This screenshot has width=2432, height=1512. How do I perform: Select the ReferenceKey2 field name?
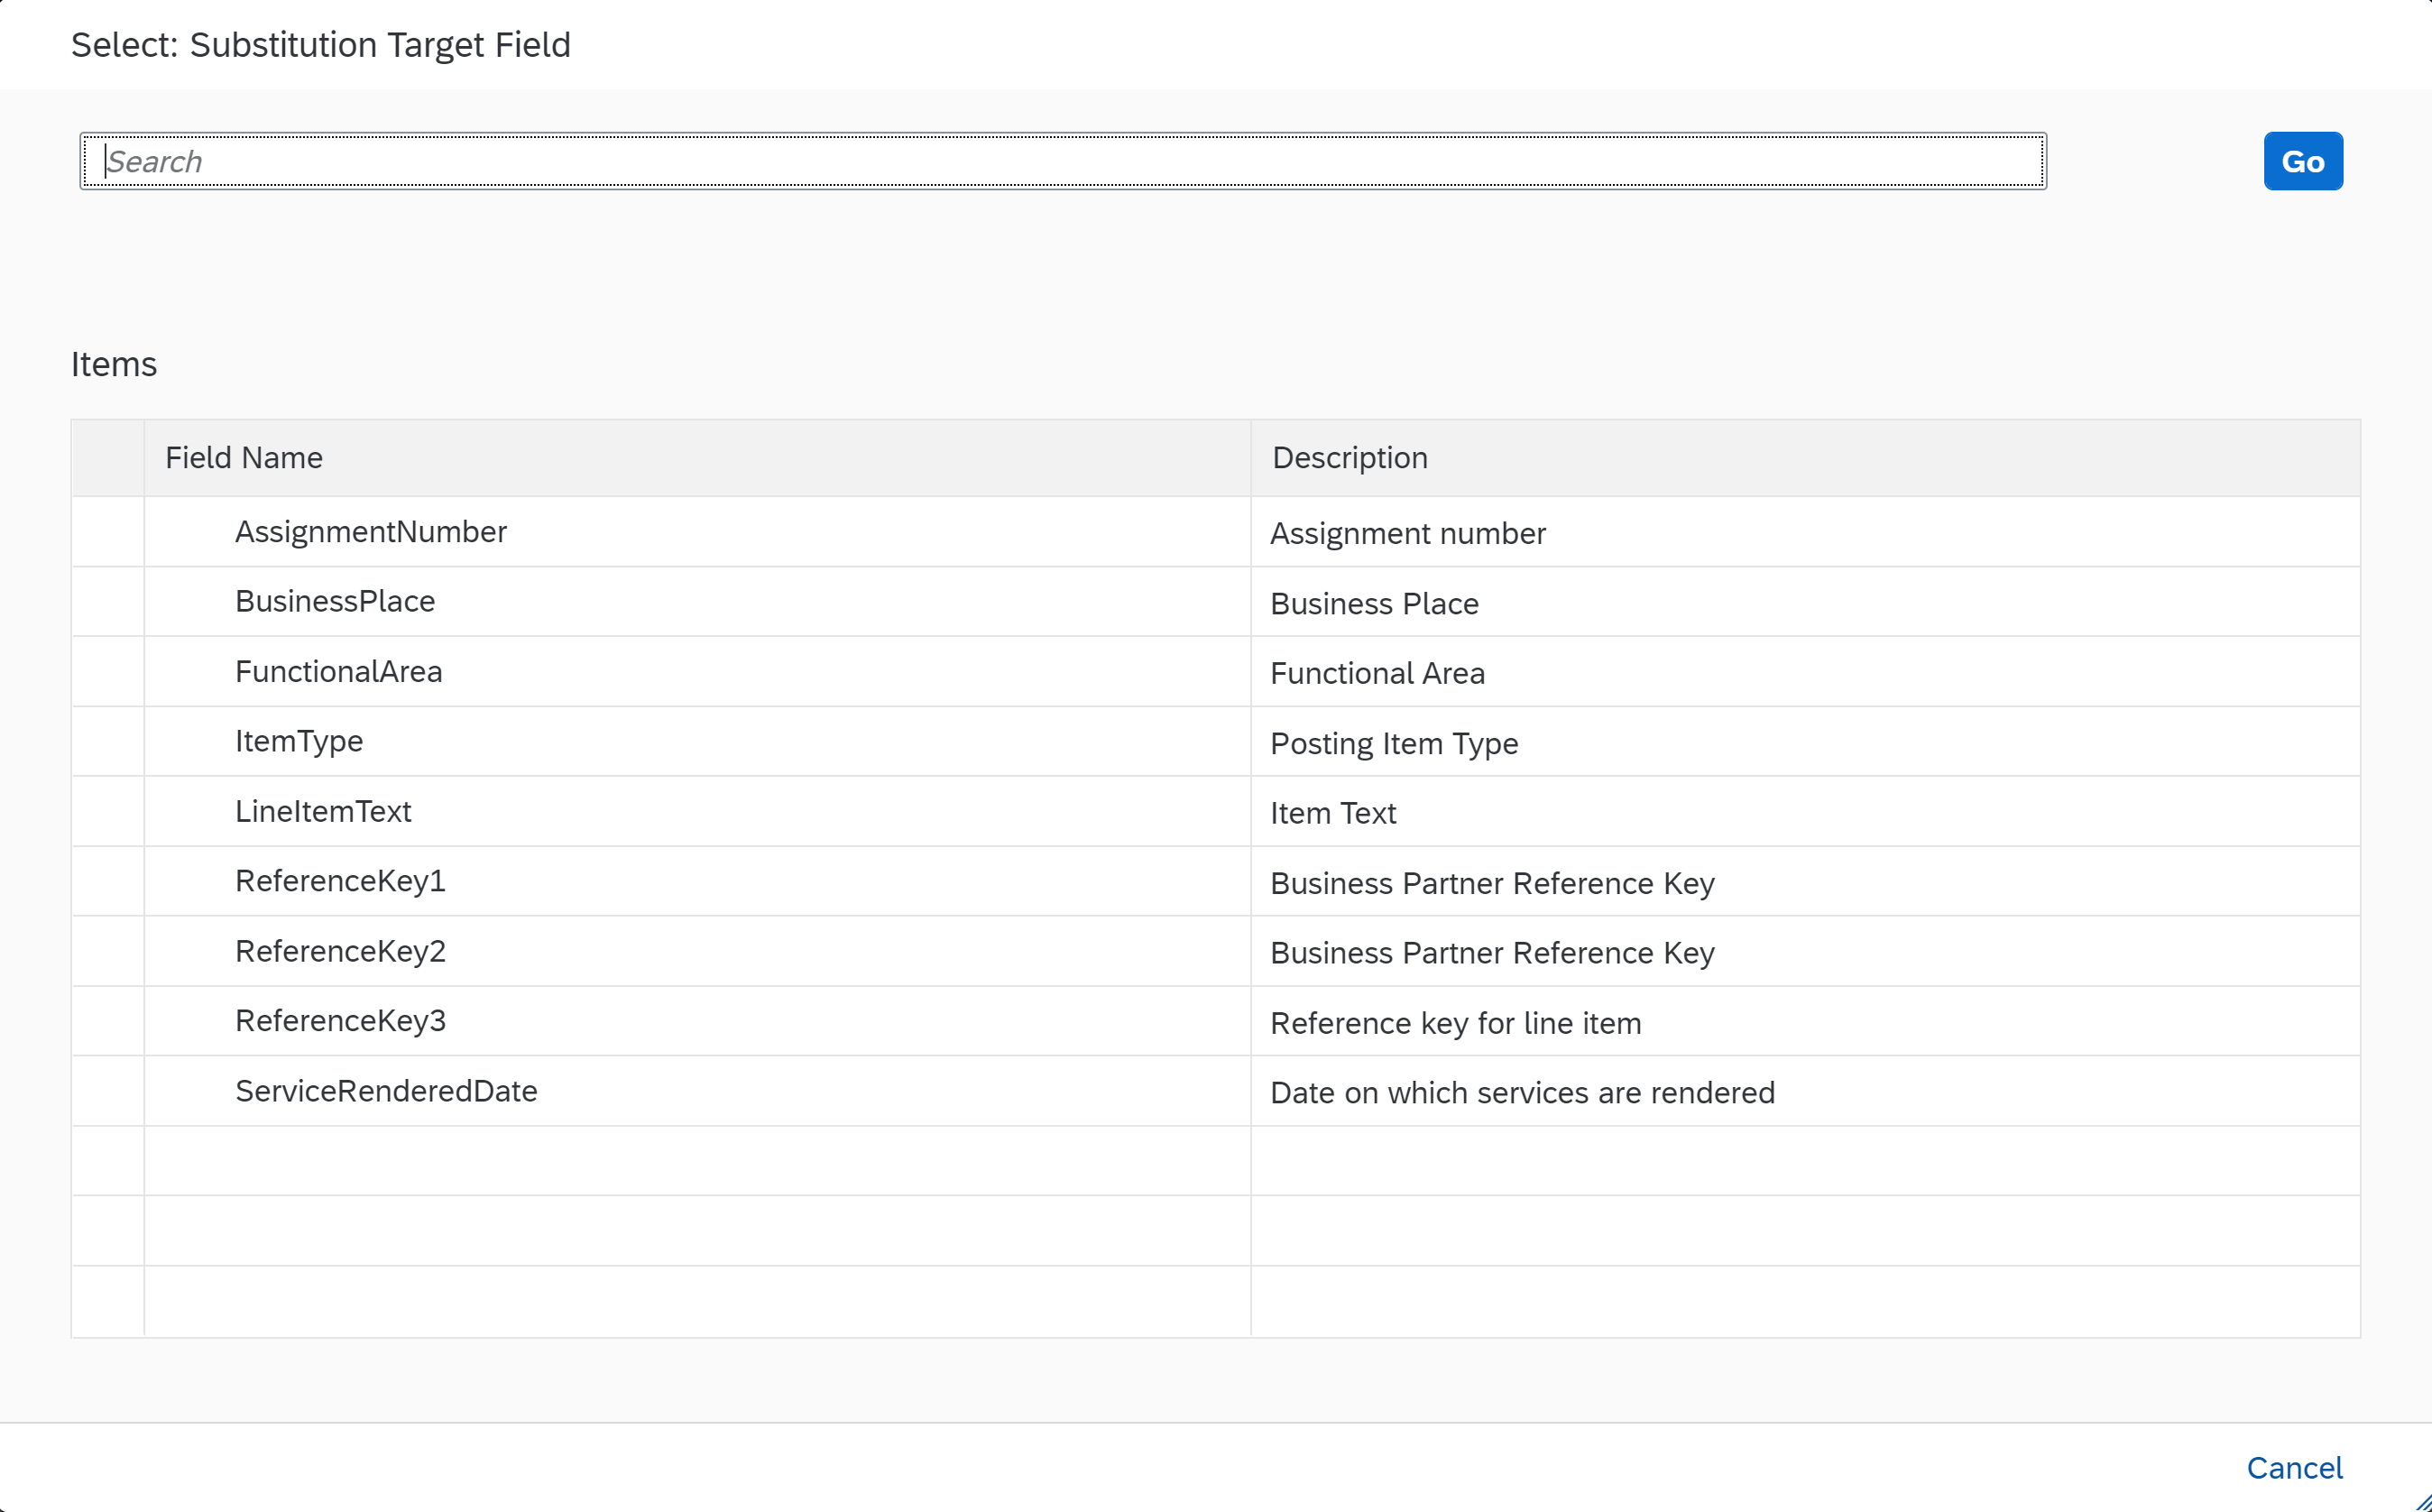(x=340, y=951)
